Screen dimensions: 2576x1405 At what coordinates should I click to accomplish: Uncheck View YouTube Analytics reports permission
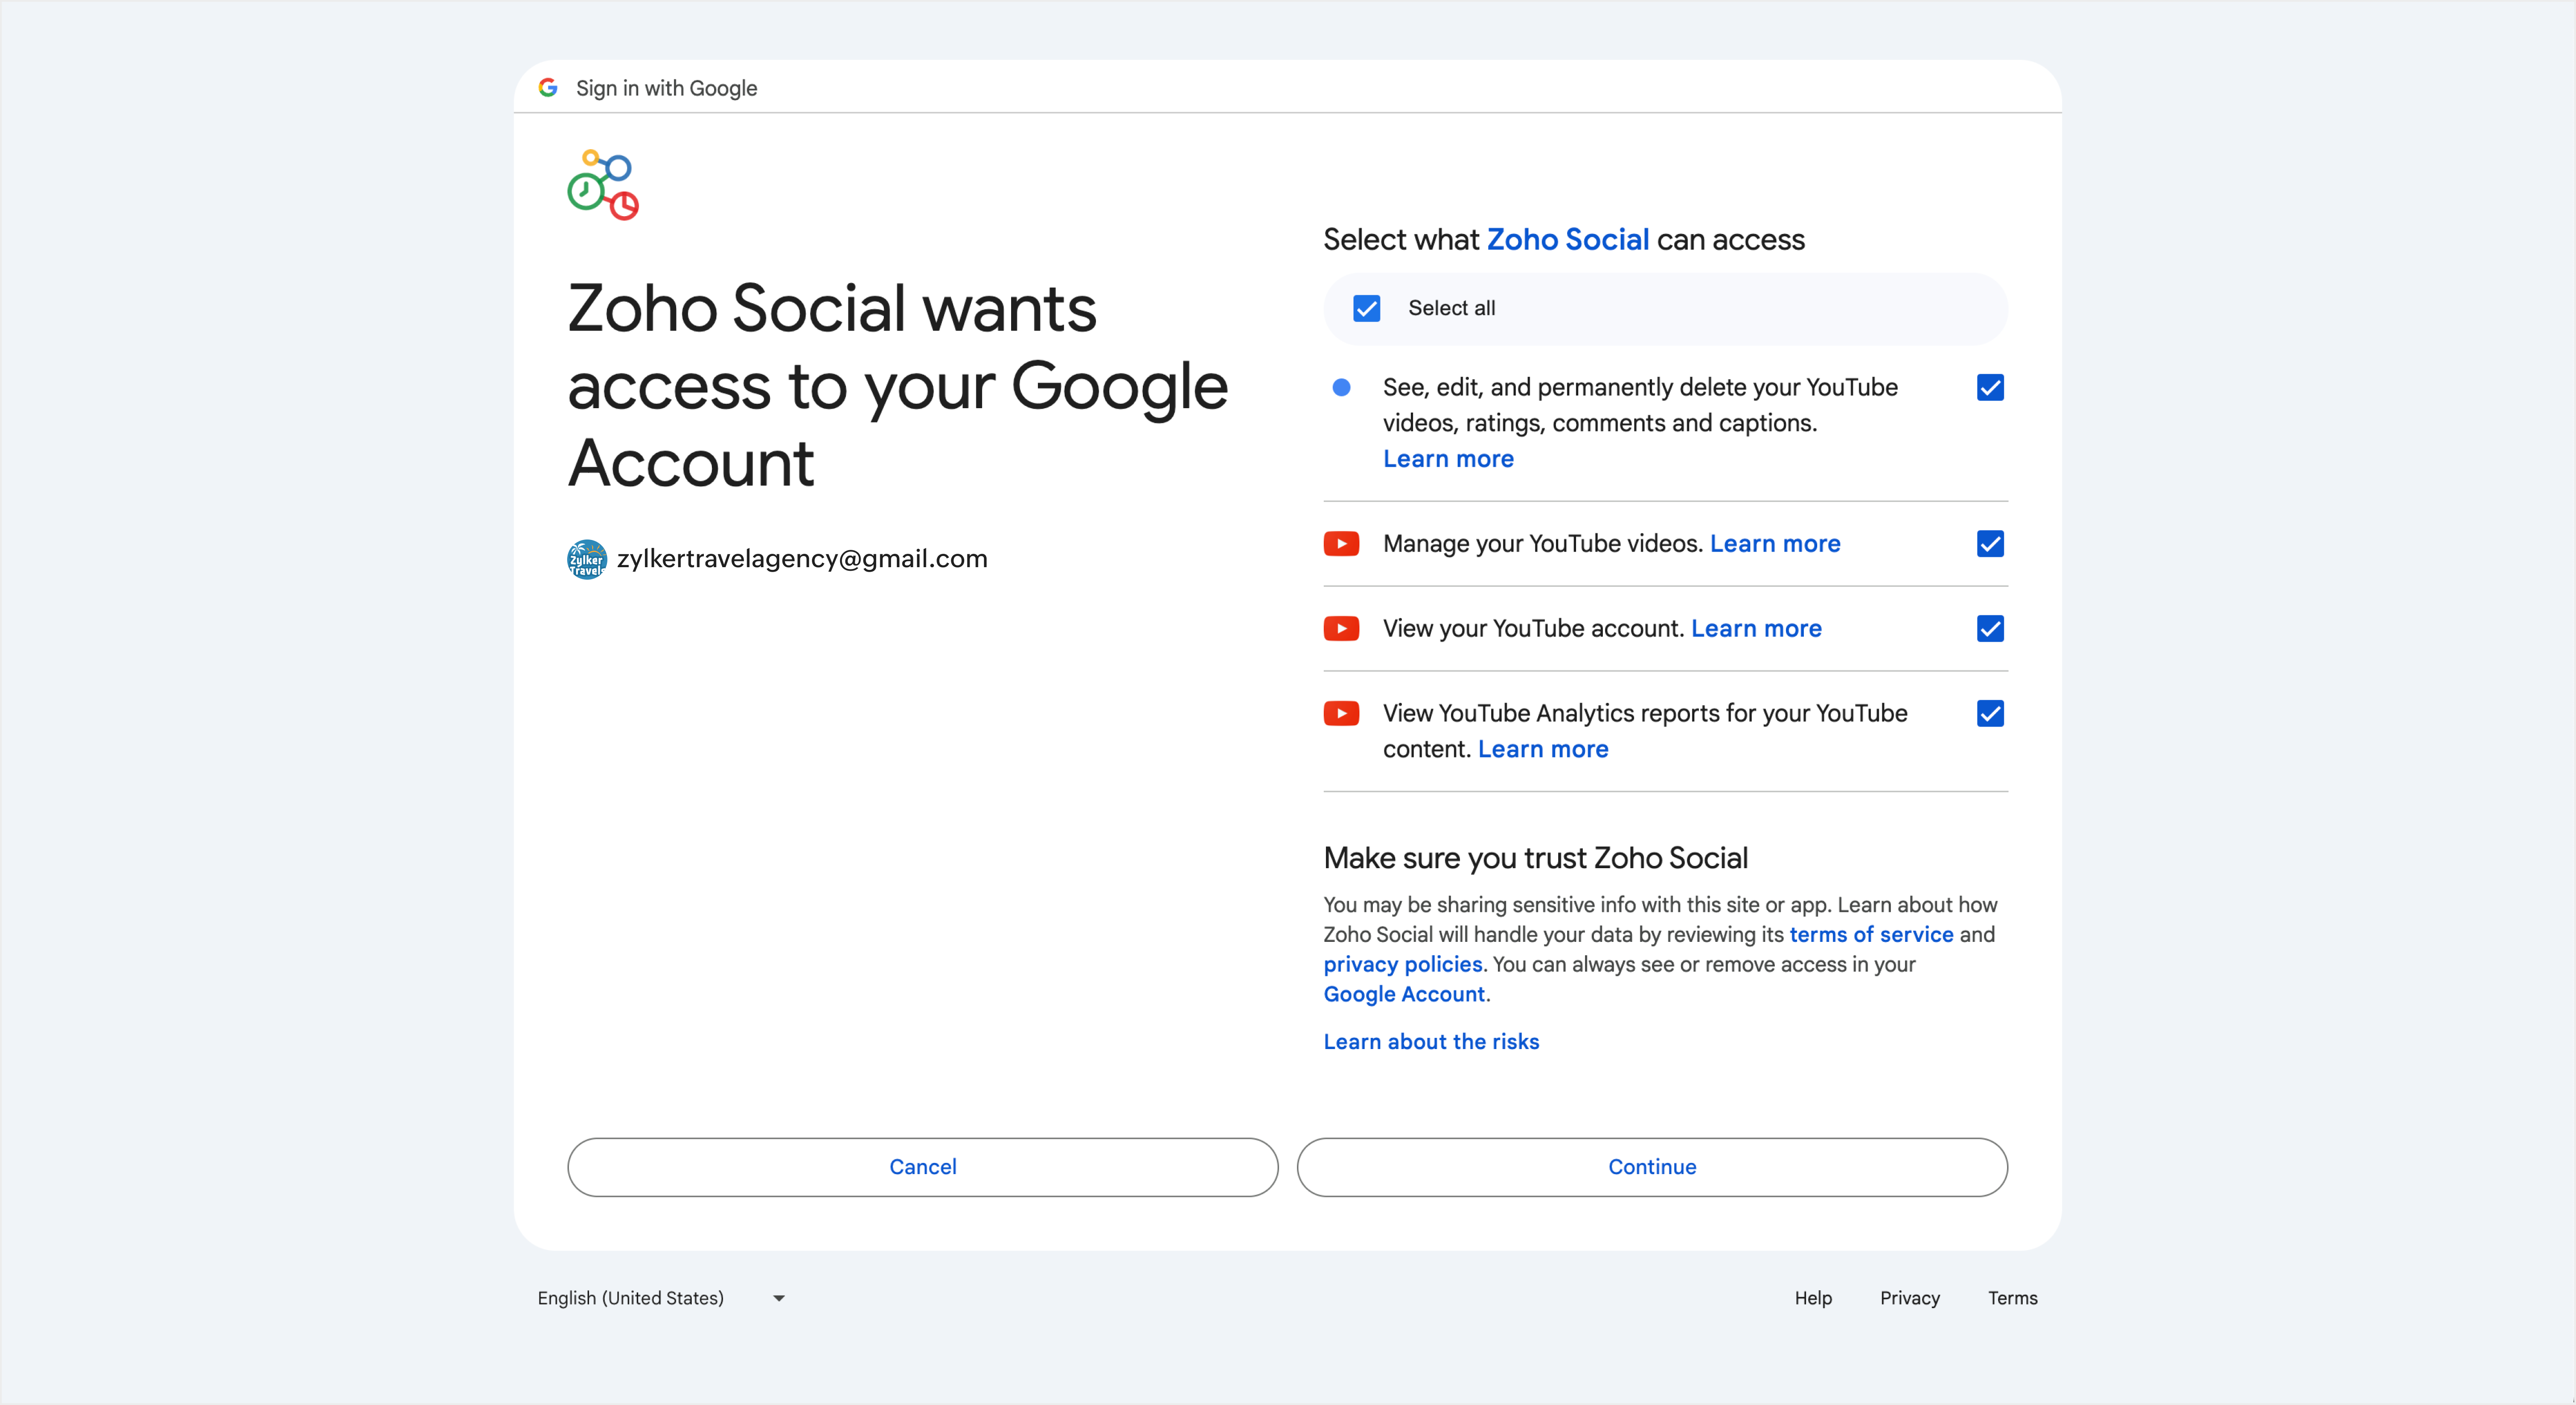click(1990, 714)
